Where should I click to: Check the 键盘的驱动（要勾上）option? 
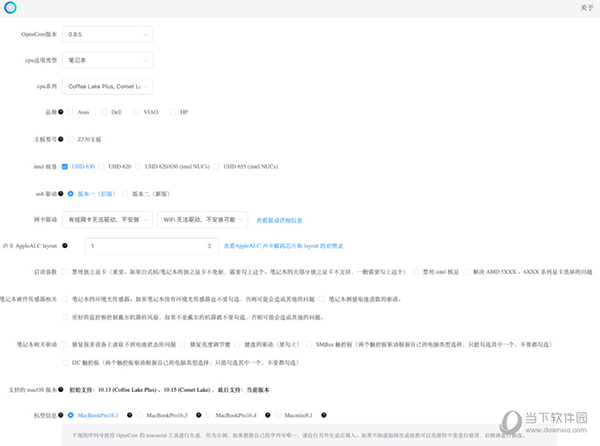point(238,344)
